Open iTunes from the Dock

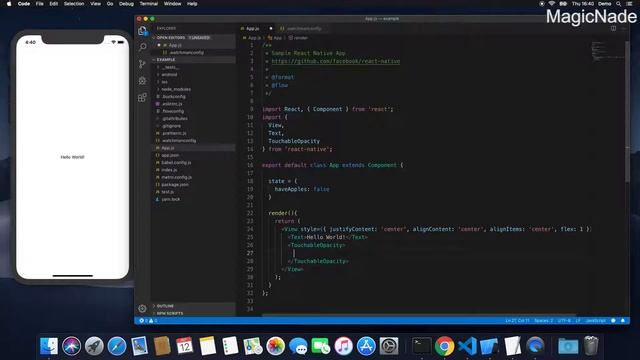point(344,346)
